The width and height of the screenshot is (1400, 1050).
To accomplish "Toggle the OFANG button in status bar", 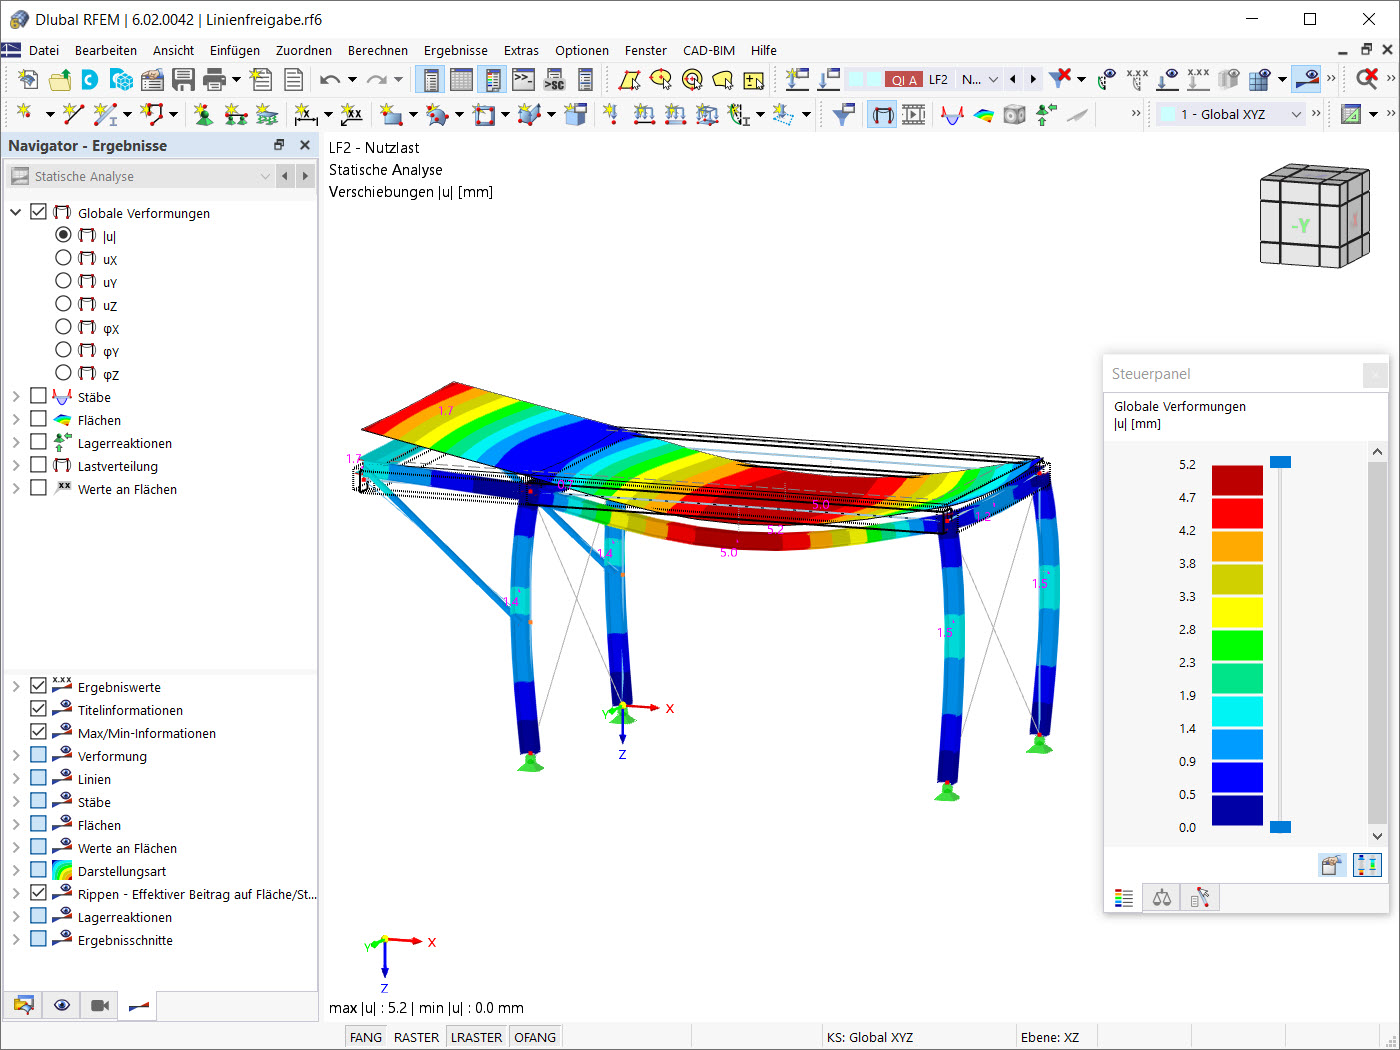I will (535, 1037).
